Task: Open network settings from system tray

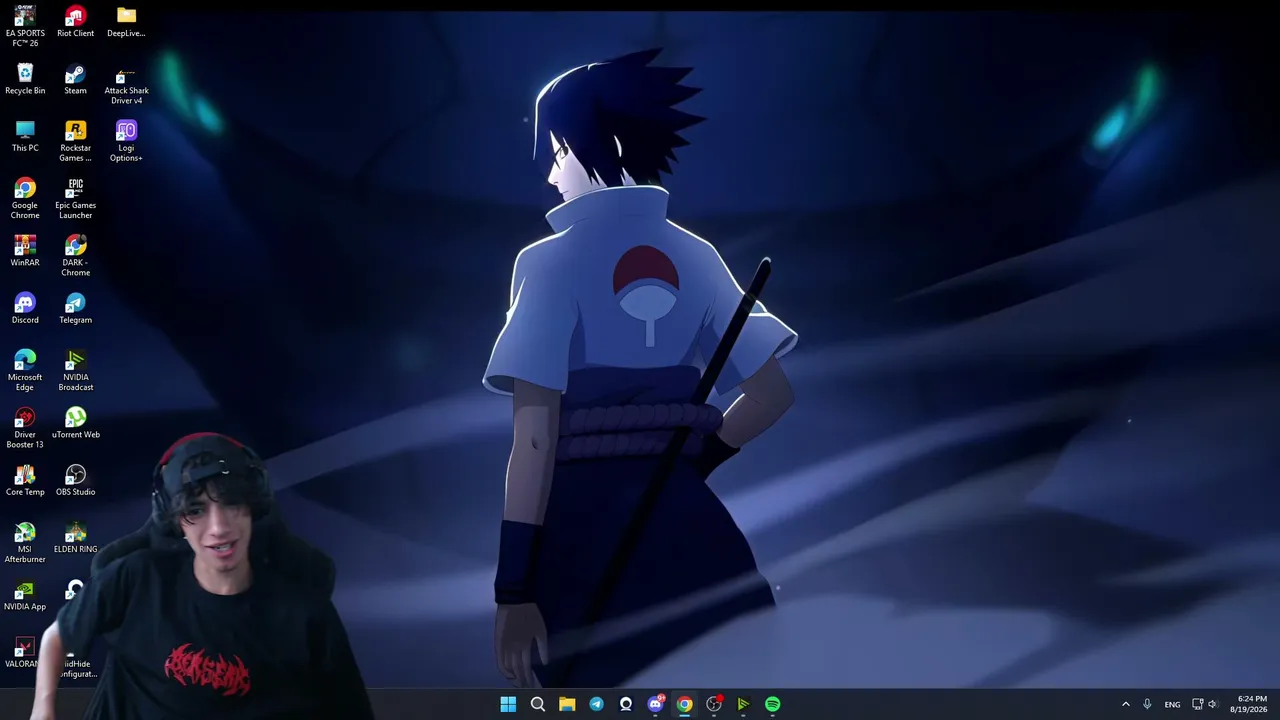Action: click(x=1197, y=704)
